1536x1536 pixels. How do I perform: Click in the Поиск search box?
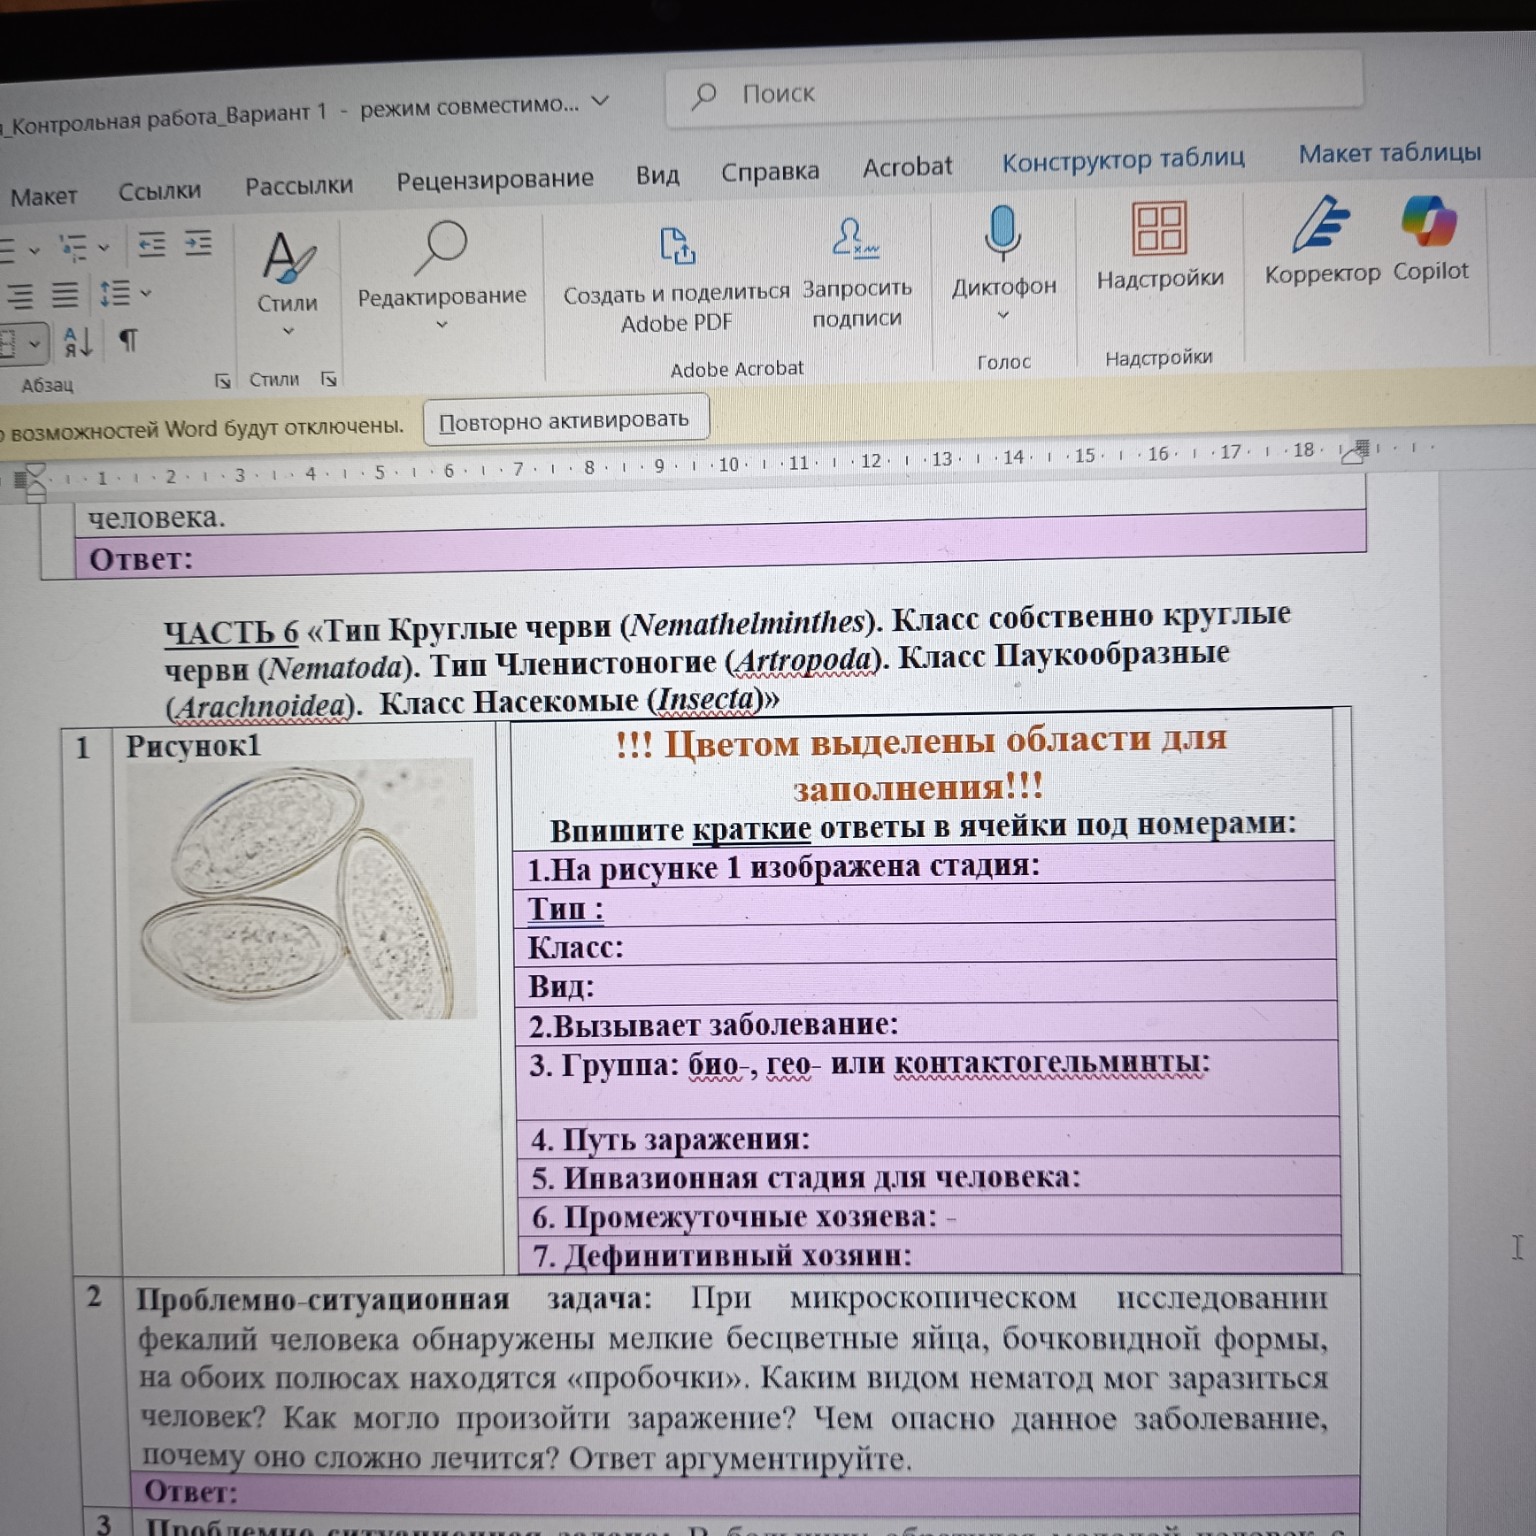coord(1013,93)
